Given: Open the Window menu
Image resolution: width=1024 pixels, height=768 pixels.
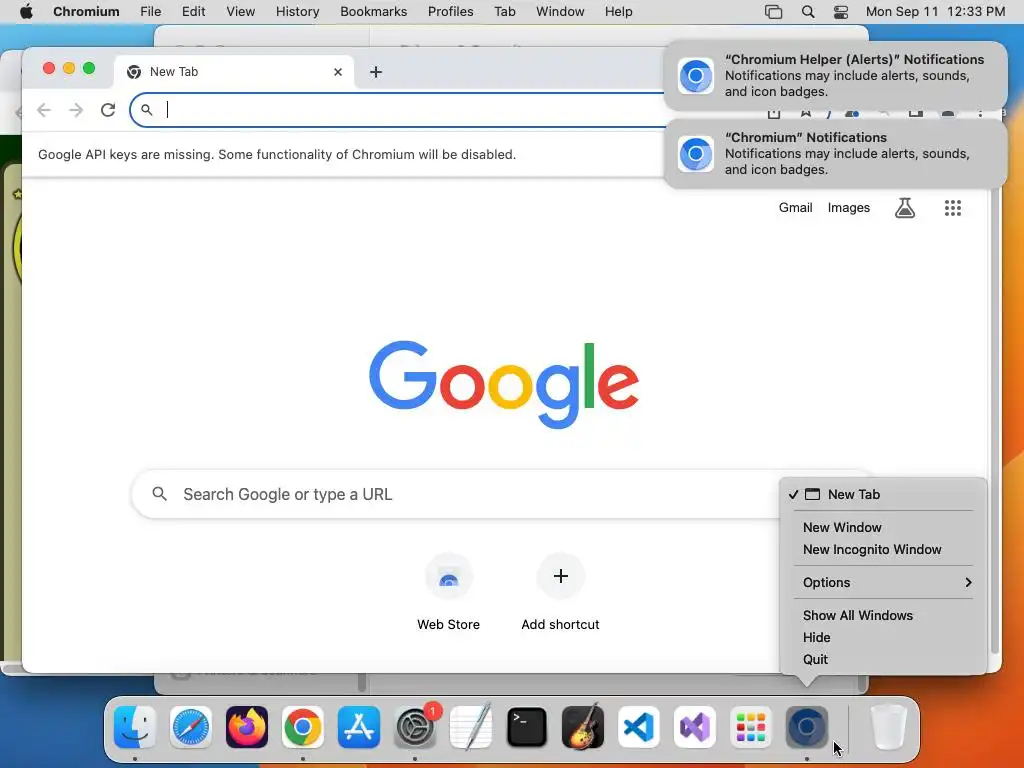Looking at the screenshot, I should (x=560, y=12).
